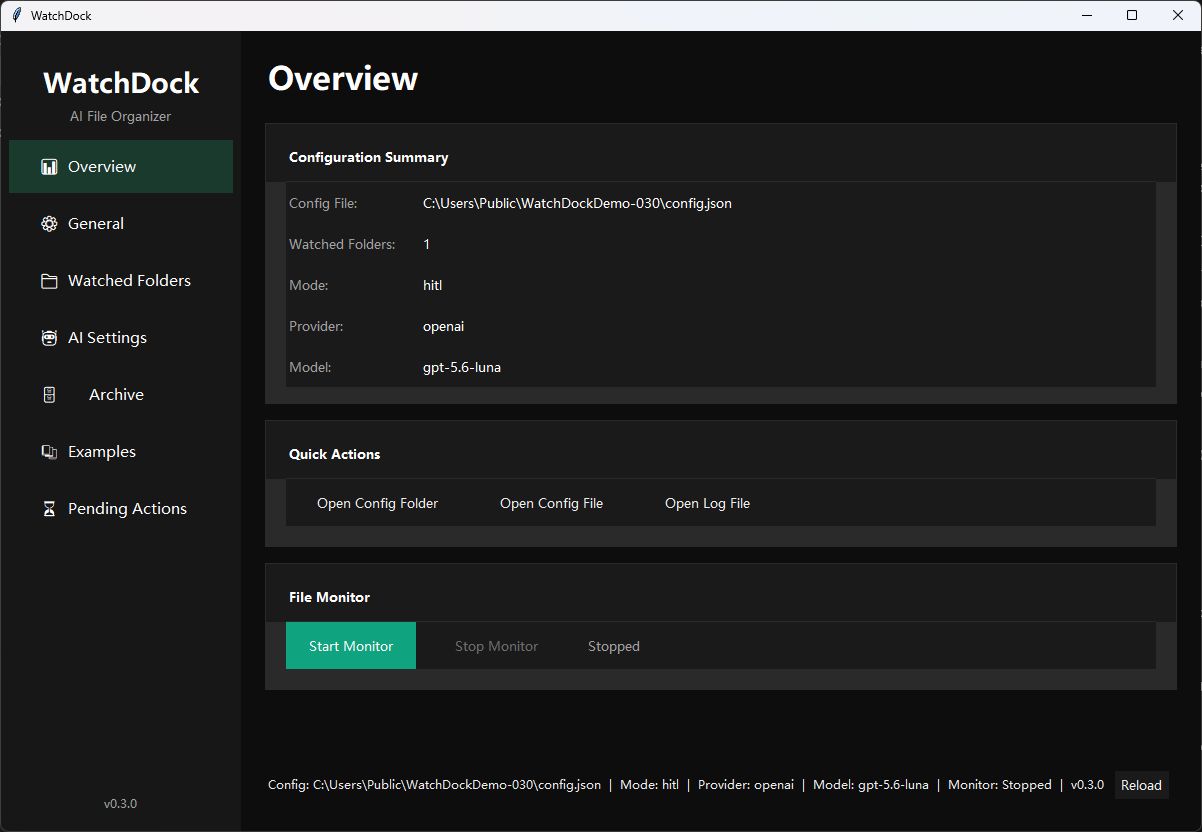
Task: Click the Examples documents icon in sidebar
Action: point(49,452)
